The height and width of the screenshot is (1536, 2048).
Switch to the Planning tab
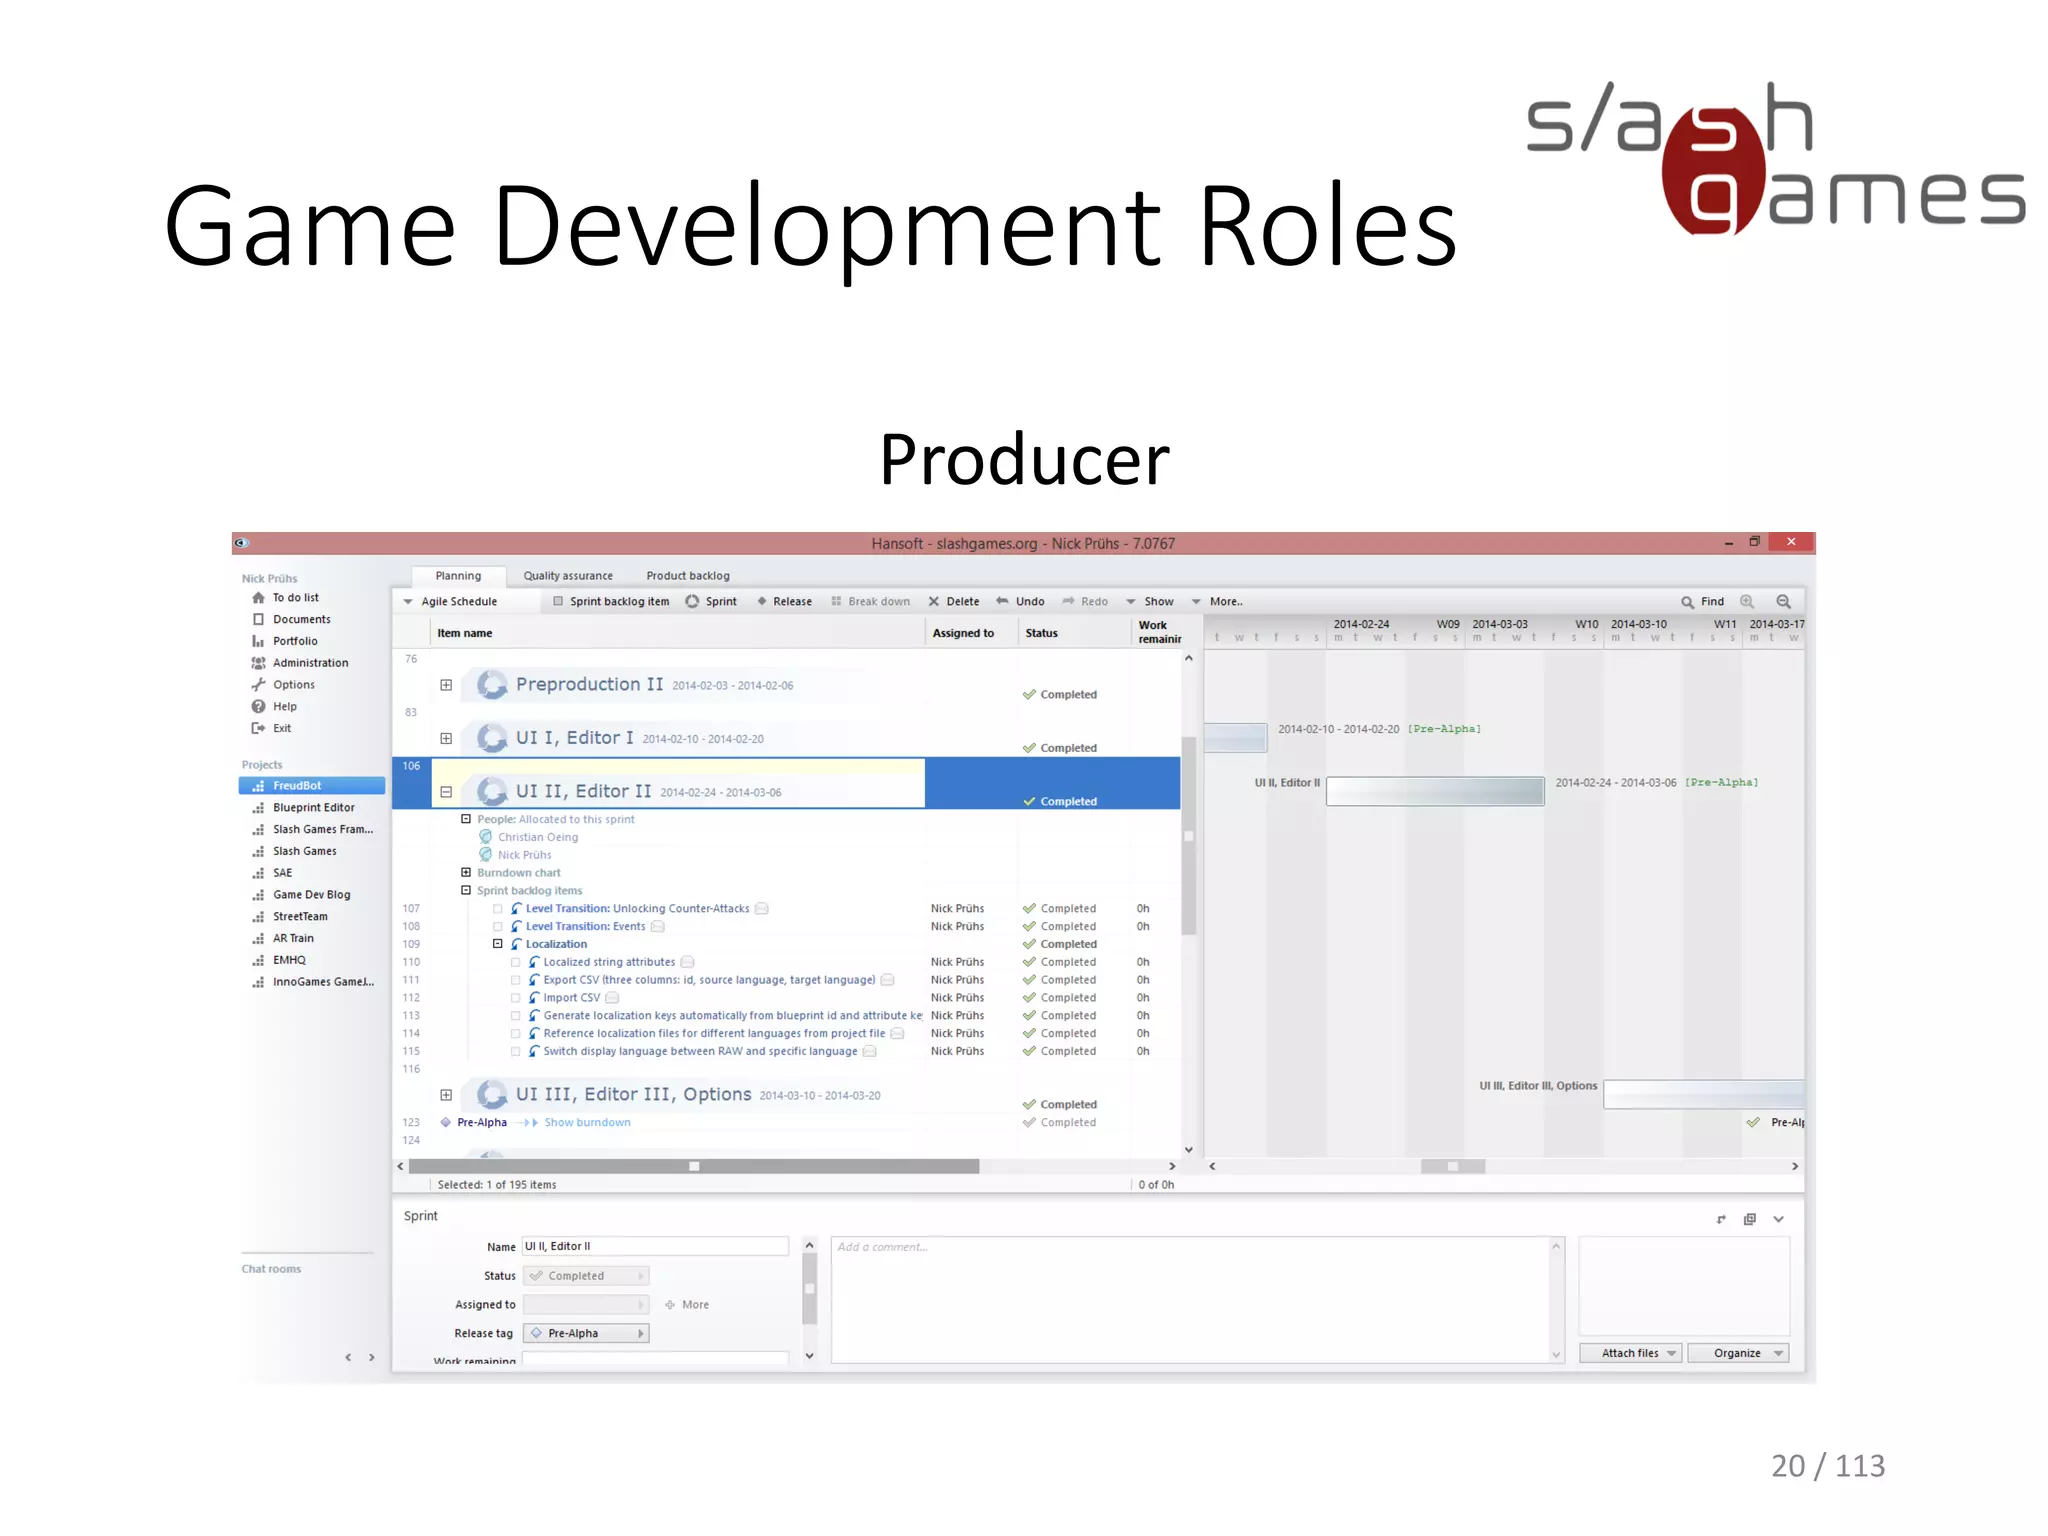pyautogui.click(x=458, y=576)
